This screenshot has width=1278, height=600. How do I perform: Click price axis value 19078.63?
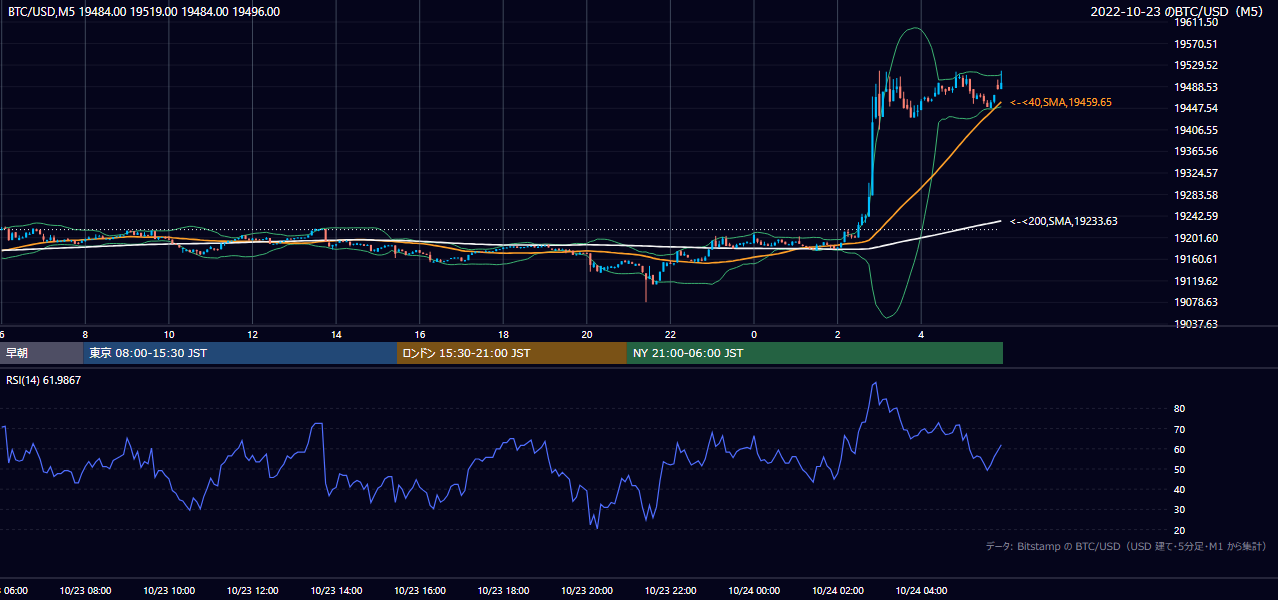coord(1196,302)
